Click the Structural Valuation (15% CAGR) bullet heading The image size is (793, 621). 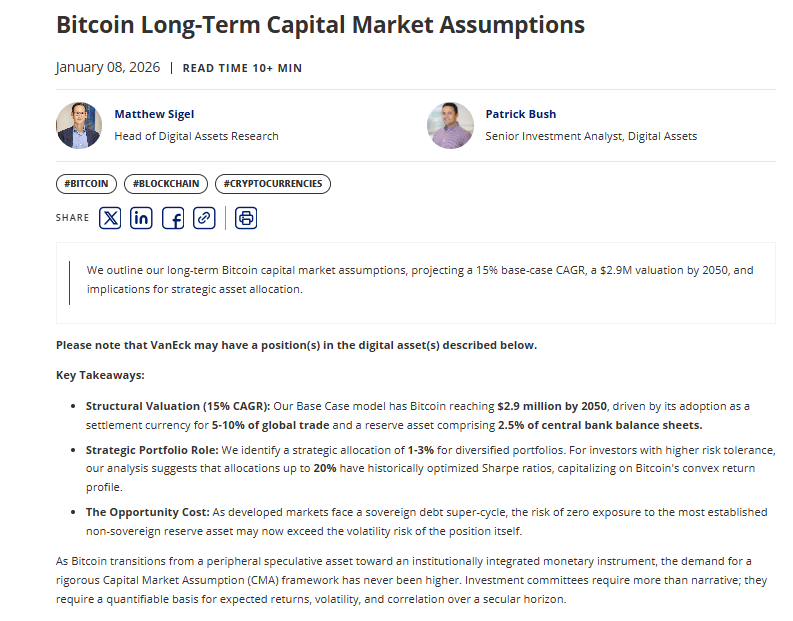click(177, 406)
